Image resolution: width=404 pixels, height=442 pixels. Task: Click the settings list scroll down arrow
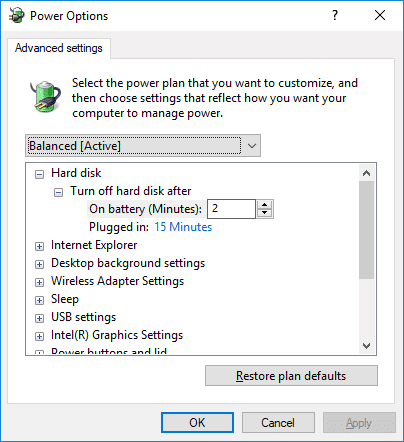point(367,346)
